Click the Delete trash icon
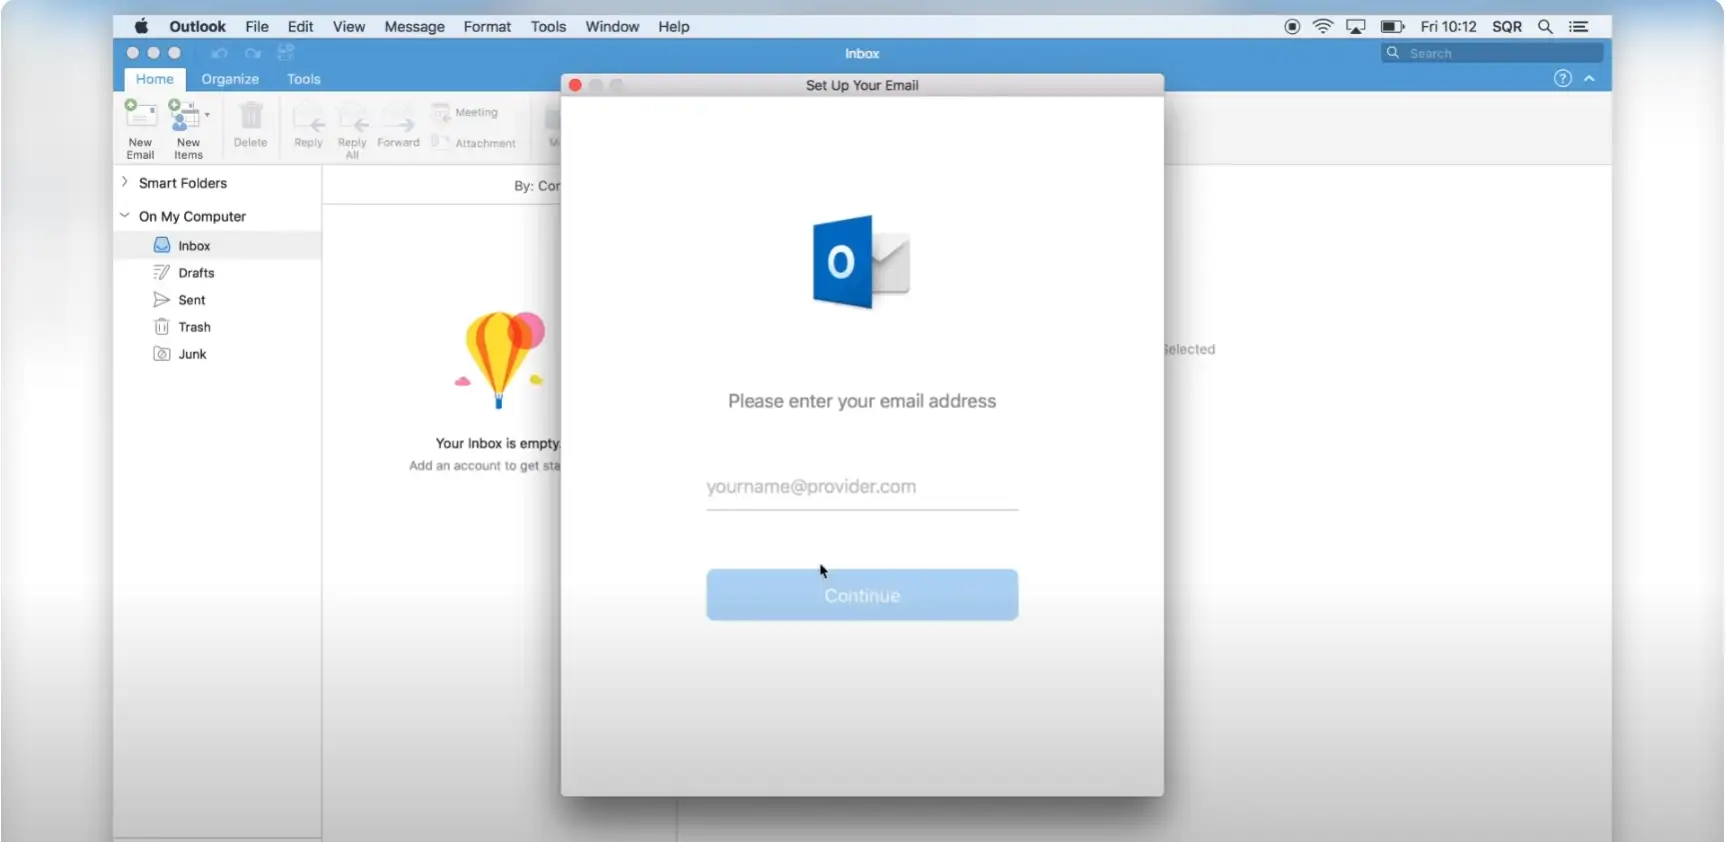The width and height of the screenshot is (1726, 842). 250,117
